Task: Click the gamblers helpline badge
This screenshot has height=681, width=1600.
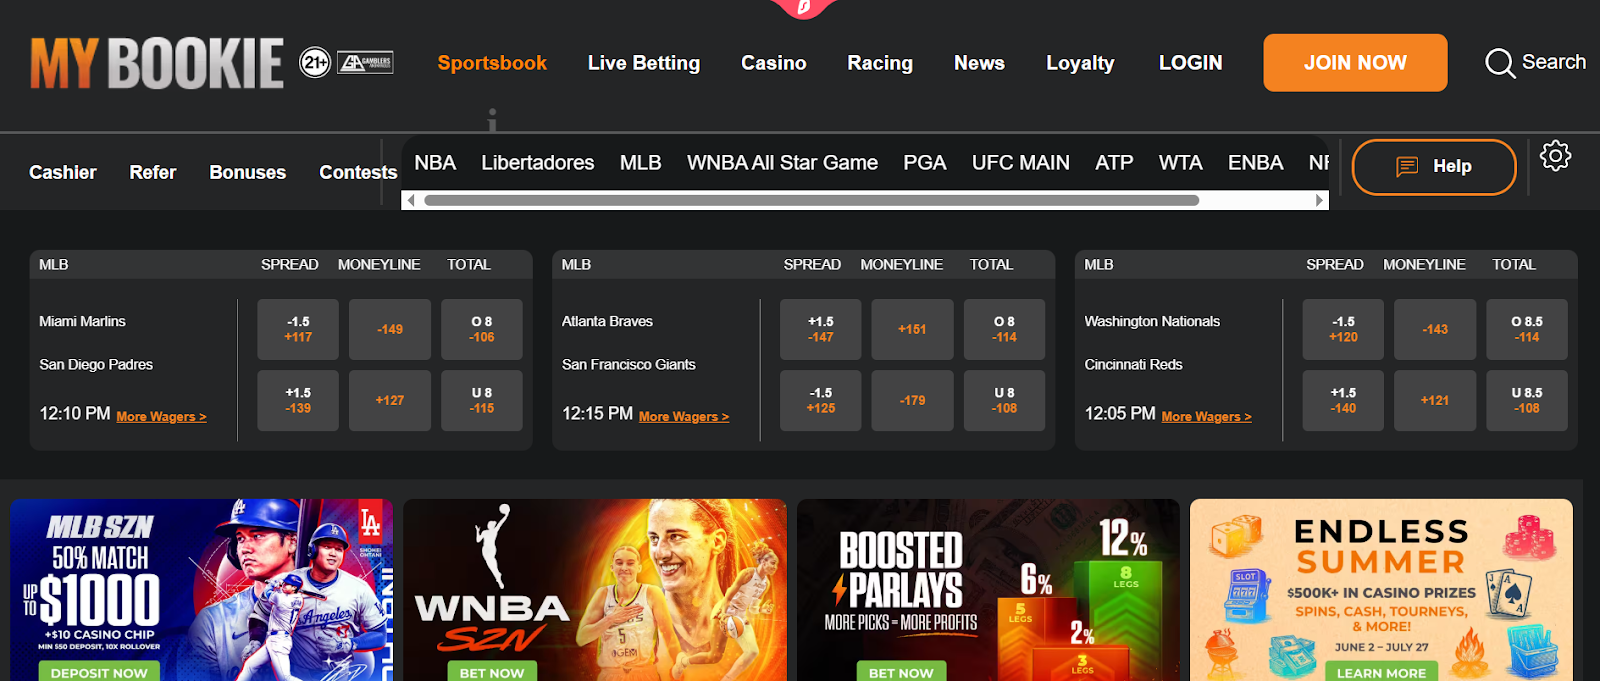Action: [x=365, y=63]
